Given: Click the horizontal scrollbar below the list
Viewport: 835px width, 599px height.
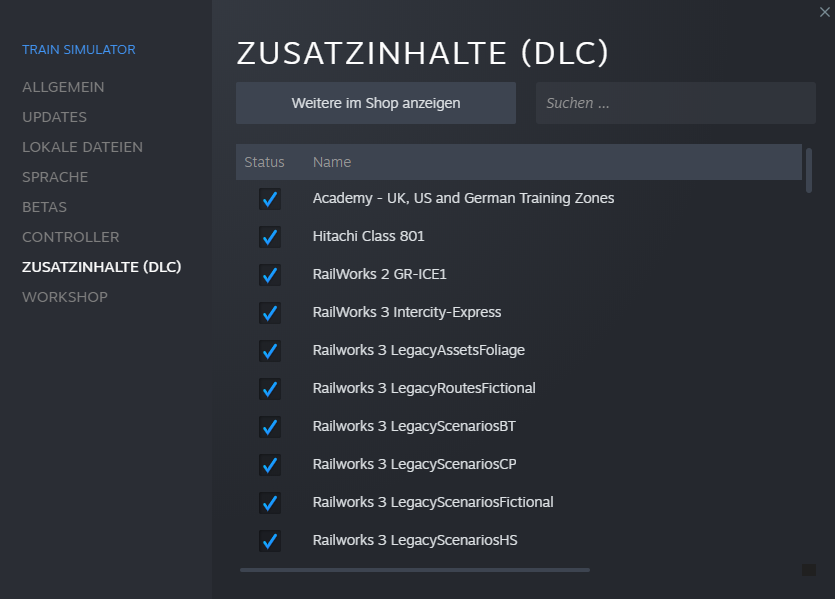Looking at the screenshot, I should coord(414,570).
